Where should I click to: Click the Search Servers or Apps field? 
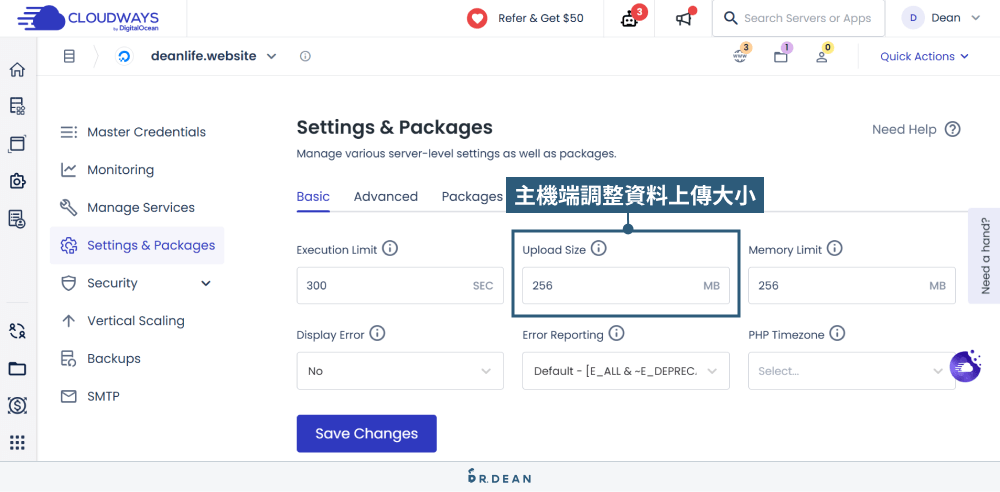[x=798, y=19]
